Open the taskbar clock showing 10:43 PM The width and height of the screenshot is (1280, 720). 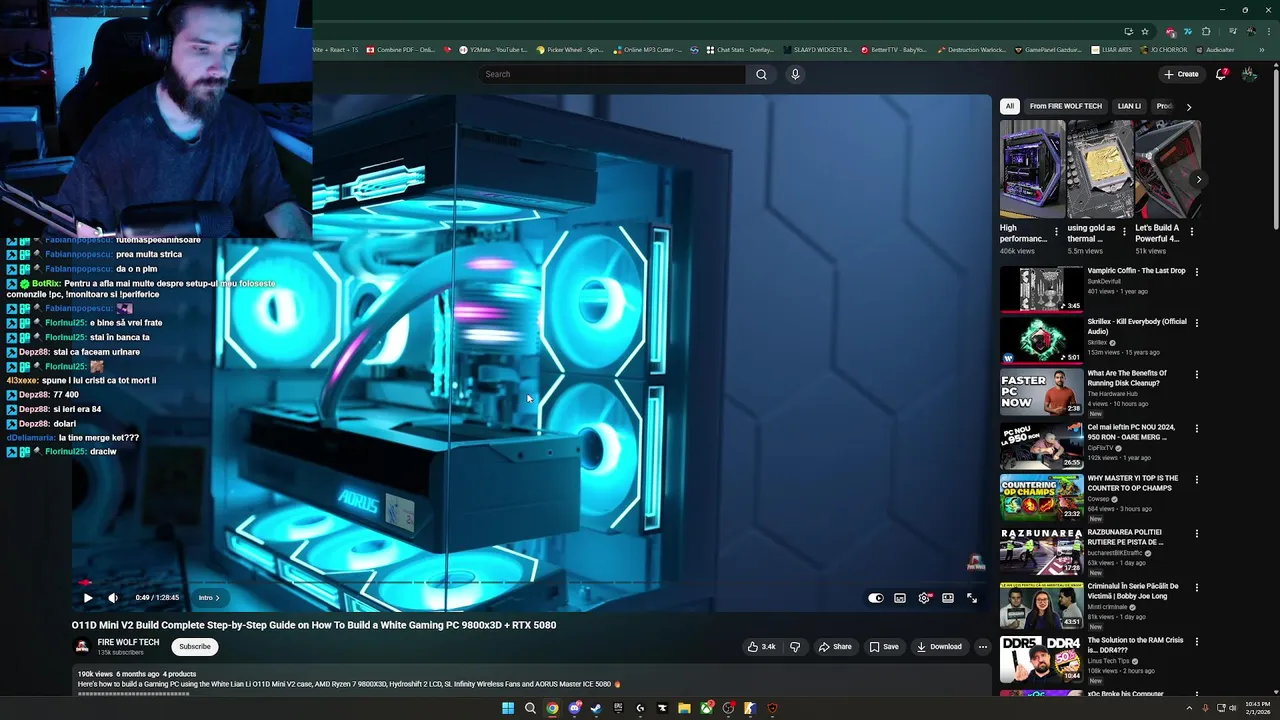tap(1257, 708)
